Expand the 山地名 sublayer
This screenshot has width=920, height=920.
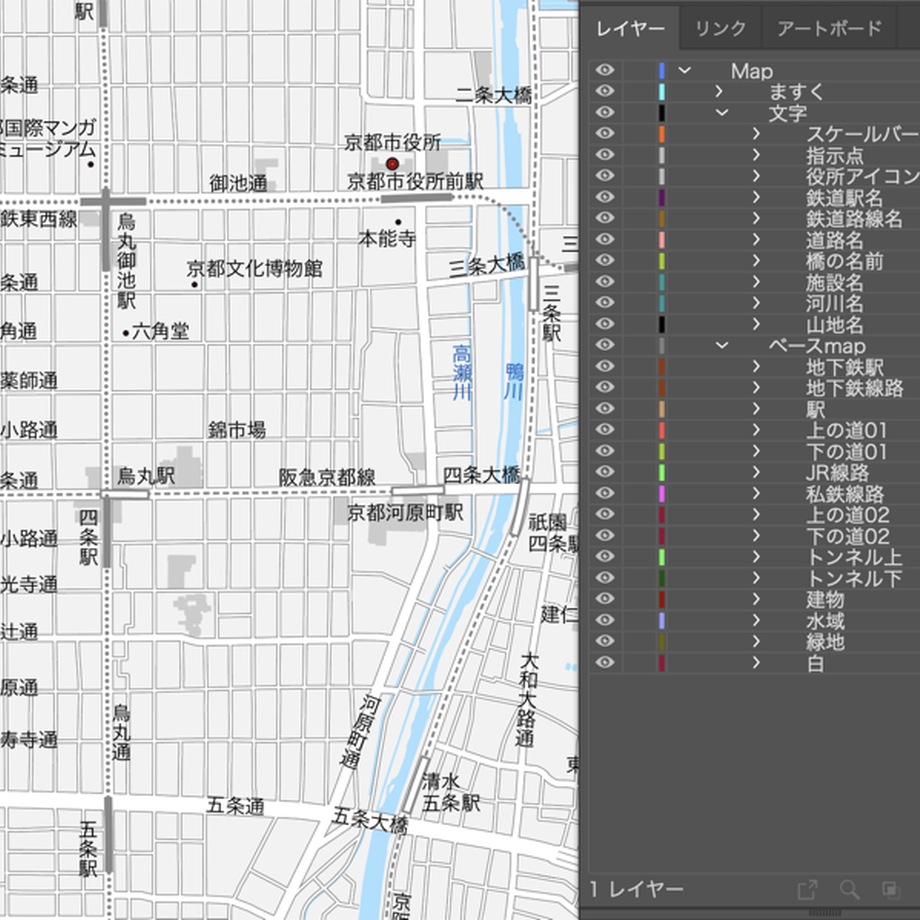pyautogui.click(x=757, y=324)
